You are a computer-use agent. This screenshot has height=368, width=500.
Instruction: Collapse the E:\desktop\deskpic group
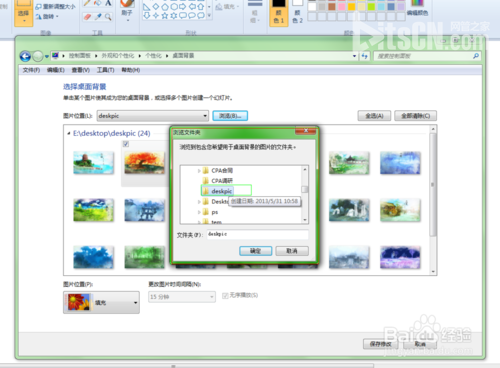[x=69, y=133]
